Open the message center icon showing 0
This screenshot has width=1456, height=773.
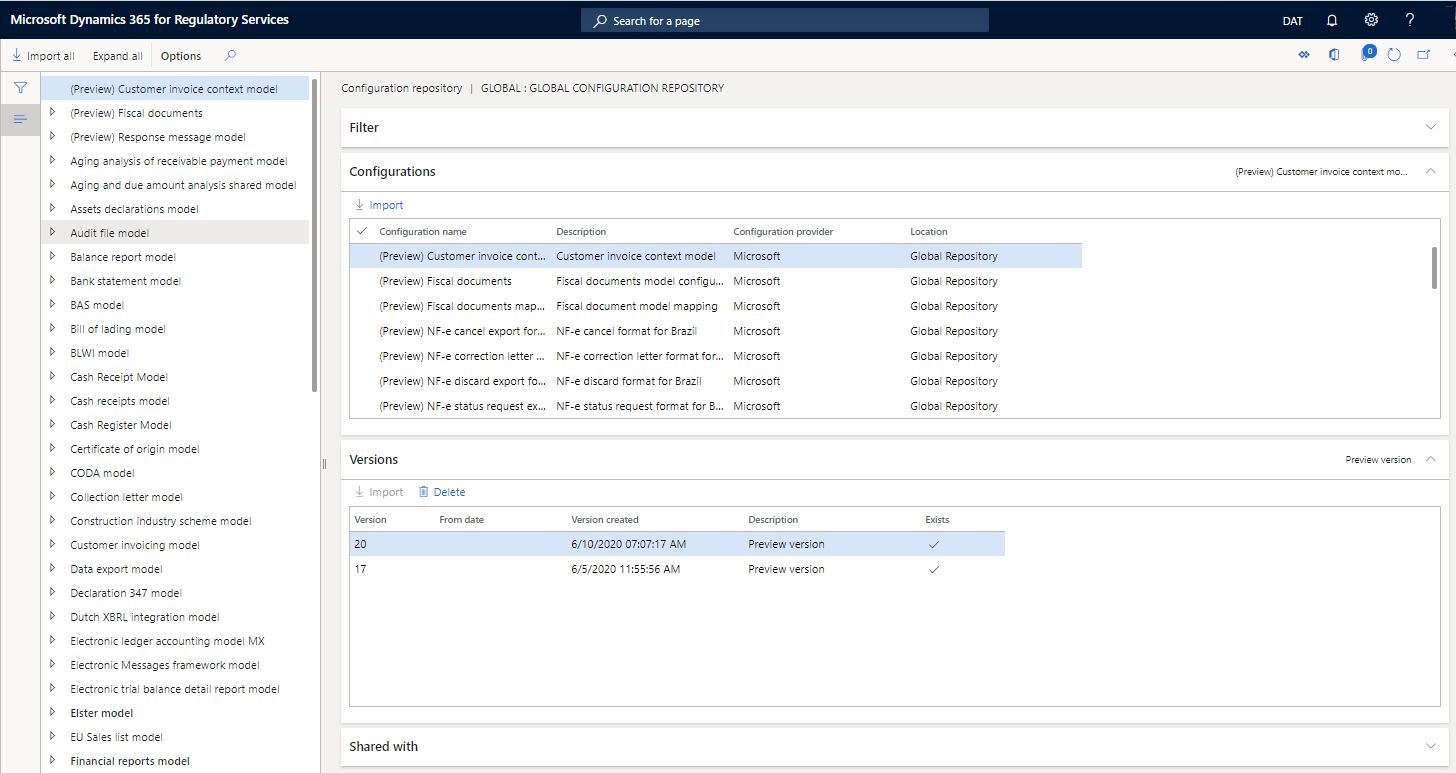tap(1366, 55)
